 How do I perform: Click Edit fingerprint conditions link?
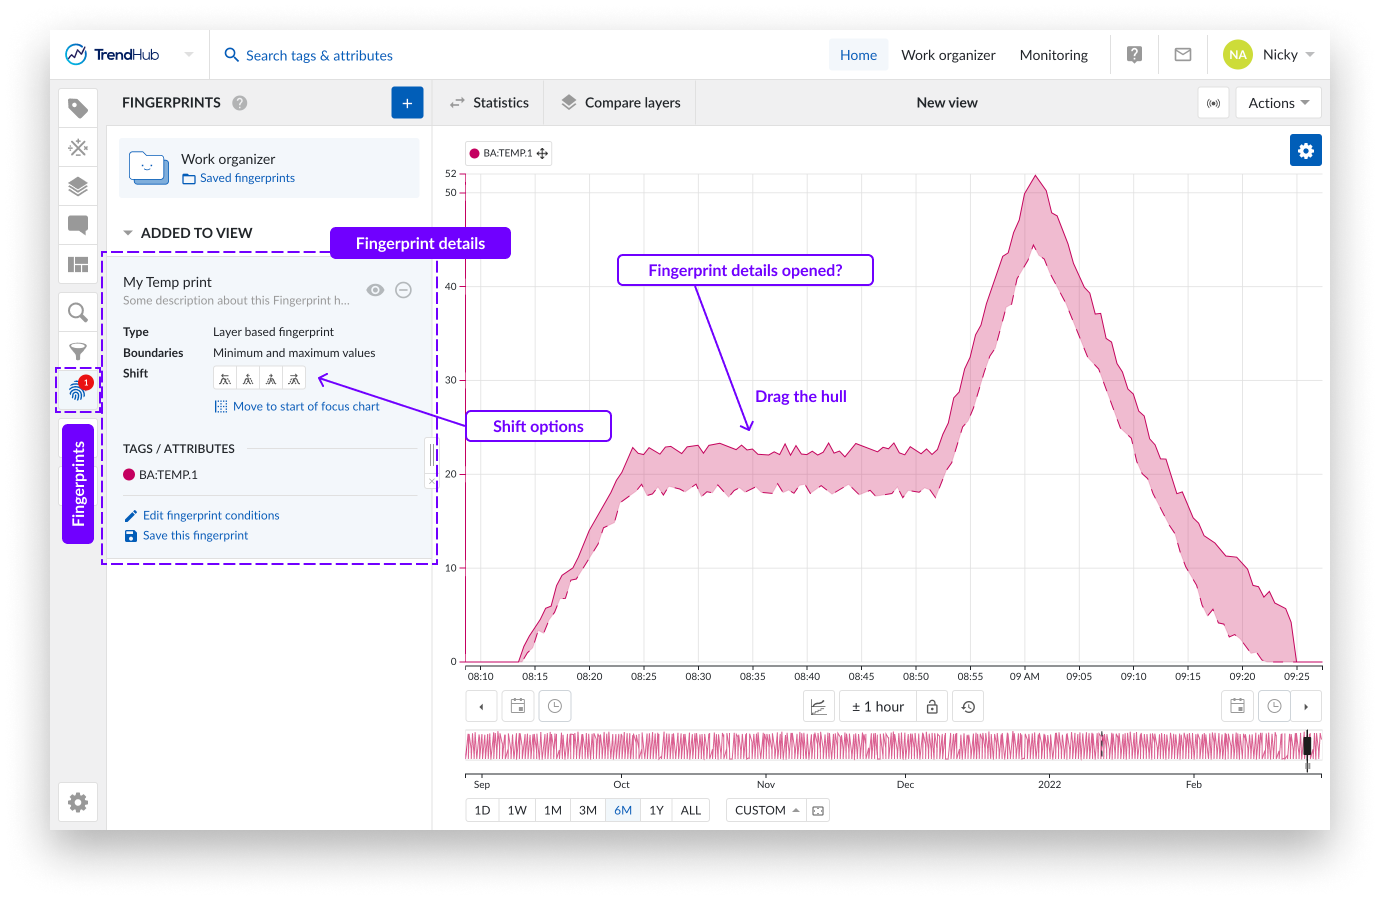point(210,516)
